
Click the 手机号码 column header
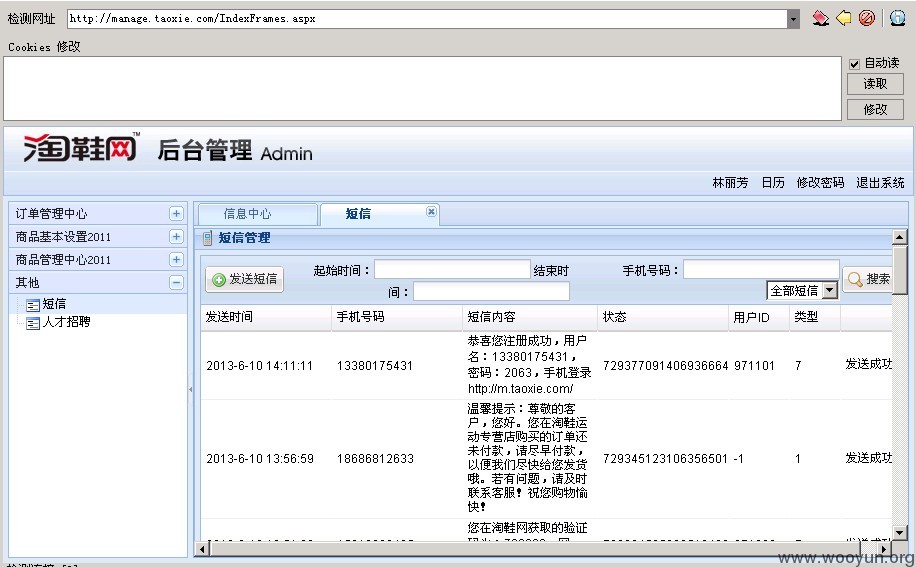click(397, 317)
